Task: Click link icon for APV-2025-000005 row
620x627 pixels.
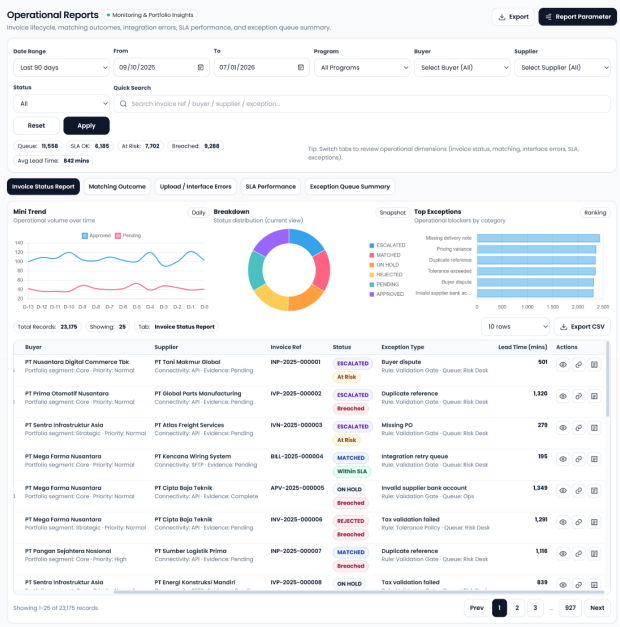Action: [x=578, y=491]
